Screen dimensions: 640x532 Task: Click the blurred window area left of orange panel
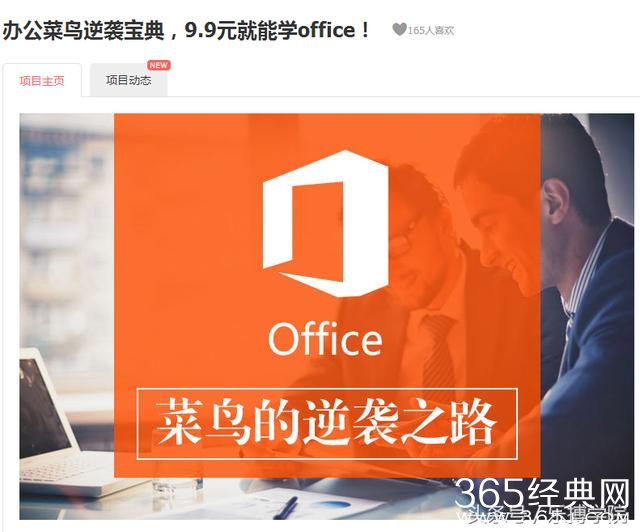click(x=67, y=229)
